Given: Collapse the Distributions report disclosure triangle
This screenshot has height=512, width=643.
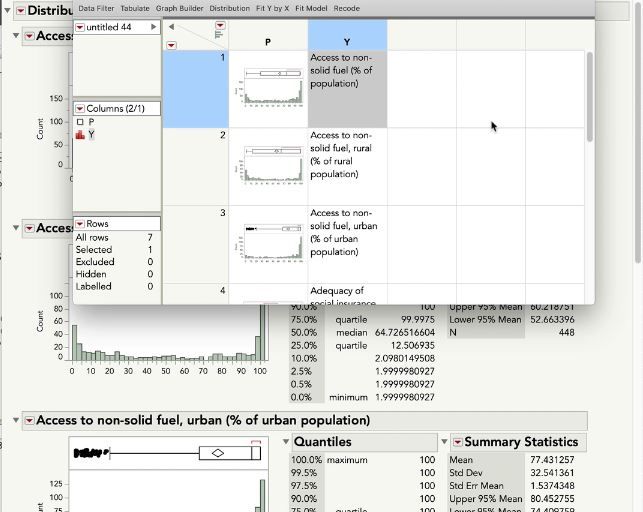Looking at the screenshot, I should point(7,10).
